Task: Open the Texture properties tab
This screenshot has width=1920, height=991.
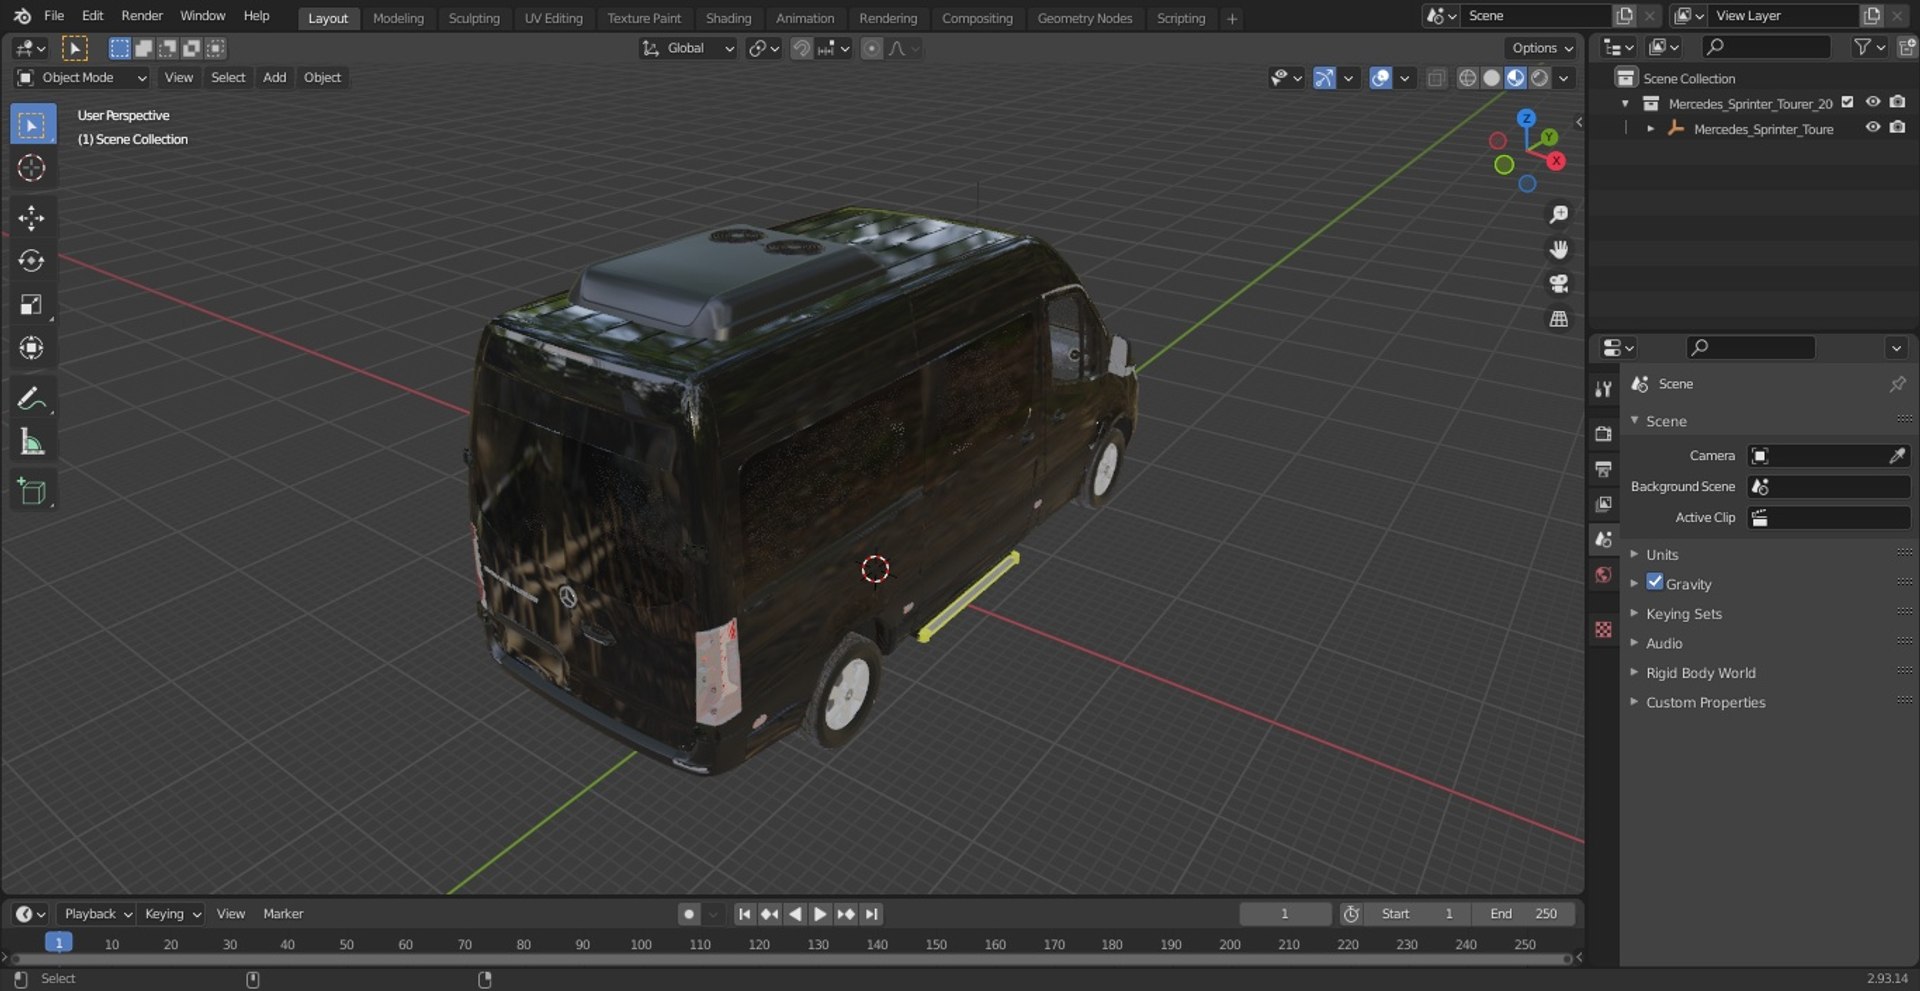Action: pos(1604,629)
